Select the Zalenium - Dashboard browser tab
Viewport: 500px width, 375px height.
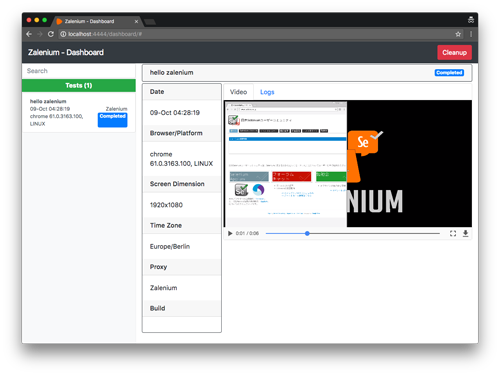(97, 21)
